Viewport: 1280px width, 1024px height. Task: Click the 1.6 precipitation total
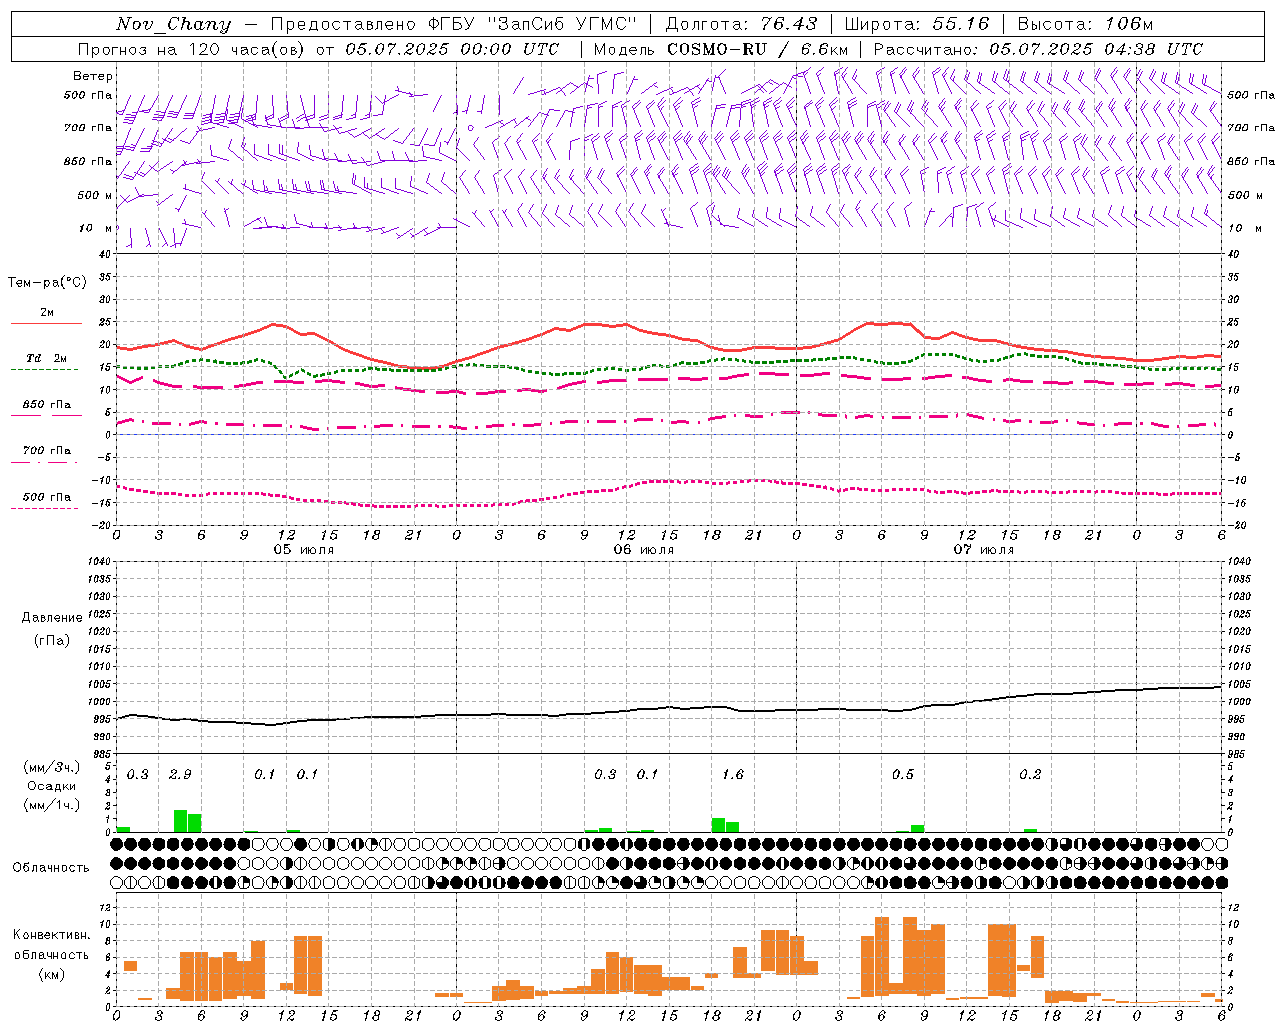[x=733, y=775]
